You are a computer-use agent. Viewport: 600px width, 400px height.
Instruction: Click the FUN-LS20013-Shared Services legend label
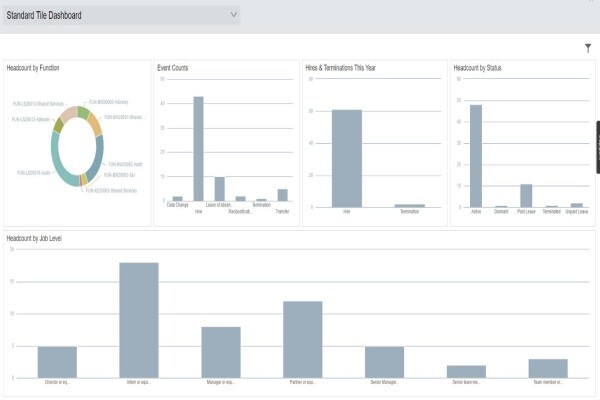38,104
